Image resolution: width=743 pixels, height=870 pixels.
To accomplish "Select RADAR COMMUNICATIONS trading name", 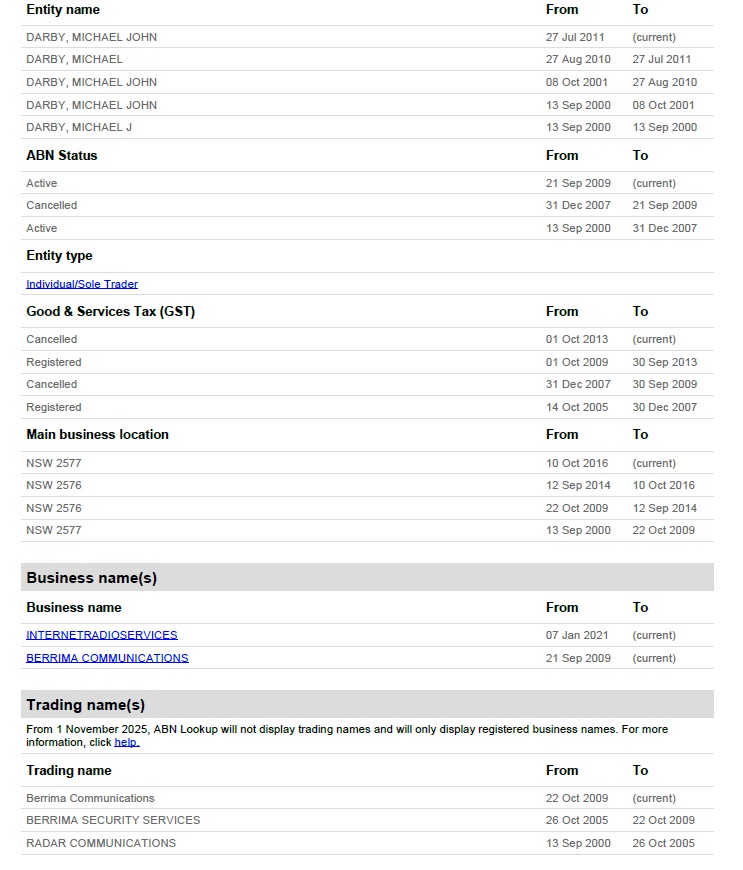I will [x=101, y=843].
